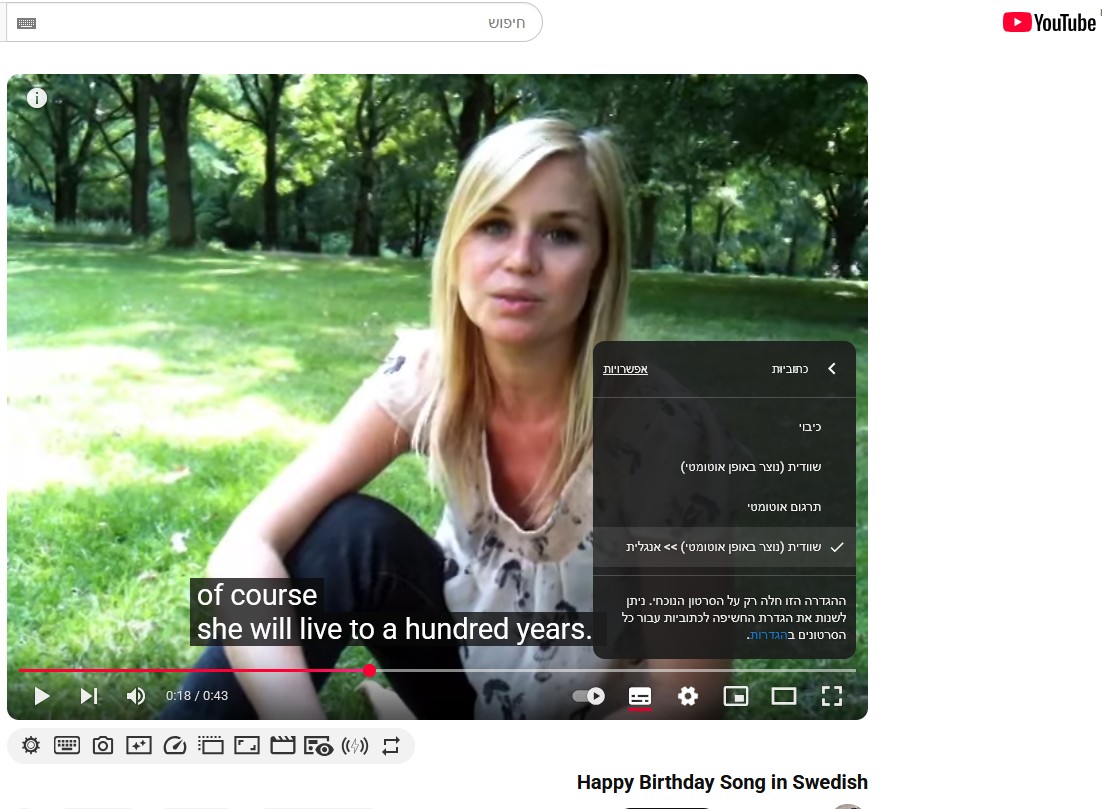Skip to the next video
Screen dimensions: 1102x809
(x=89, y=696)
